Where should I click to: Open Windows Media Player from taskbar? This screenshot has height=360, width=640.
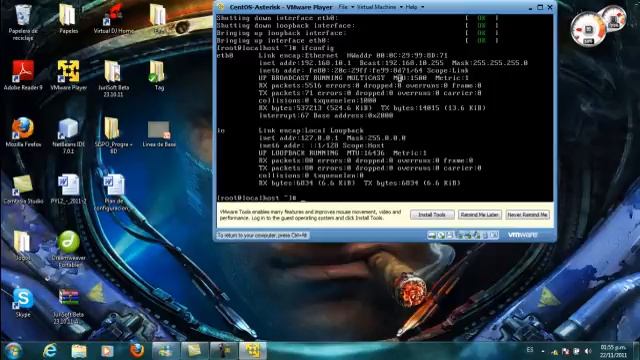[108, 351]
